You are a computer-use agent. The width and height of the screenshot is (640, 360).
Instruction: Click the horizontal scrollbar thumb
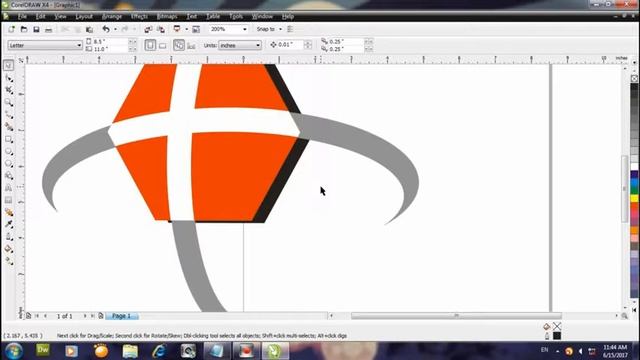[x=456, y=316]
